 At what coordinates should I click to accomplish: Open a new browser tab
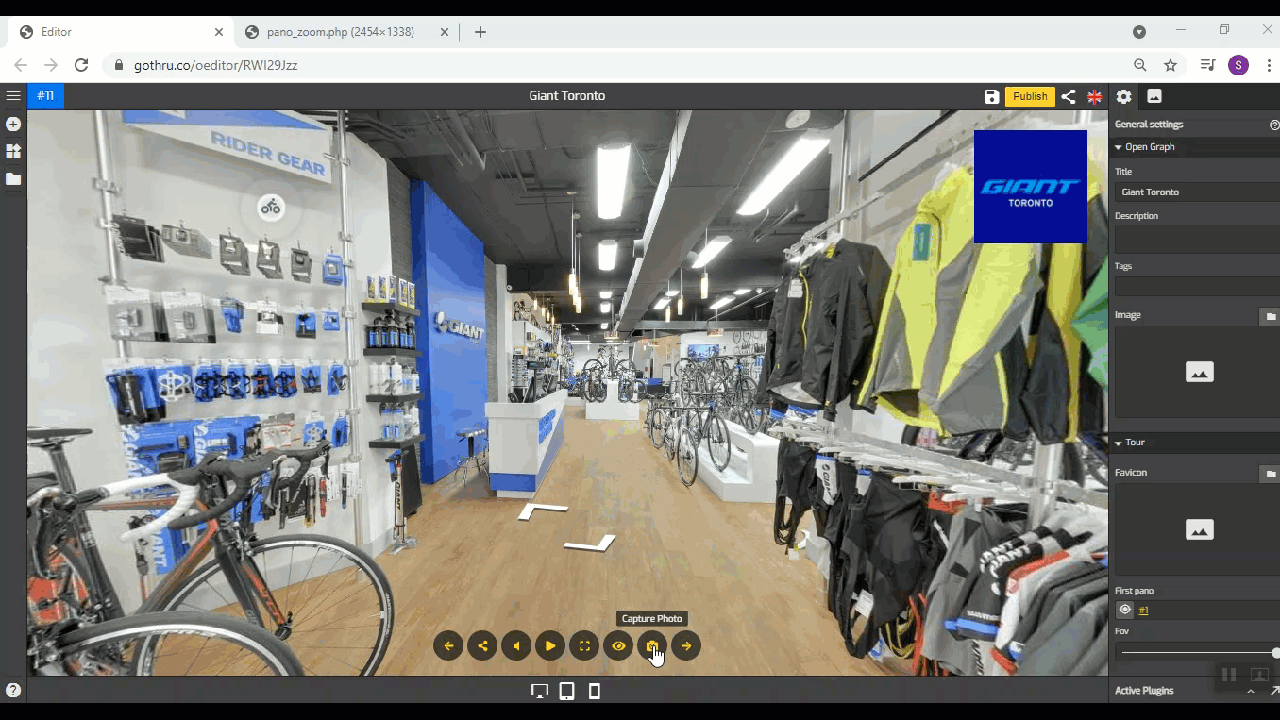pos(480,32)
